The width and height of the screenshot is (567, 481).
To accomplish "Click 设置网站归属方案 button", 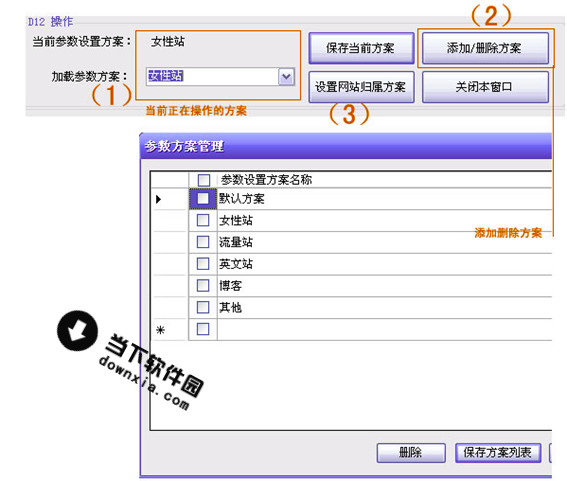I will [361, 87].
